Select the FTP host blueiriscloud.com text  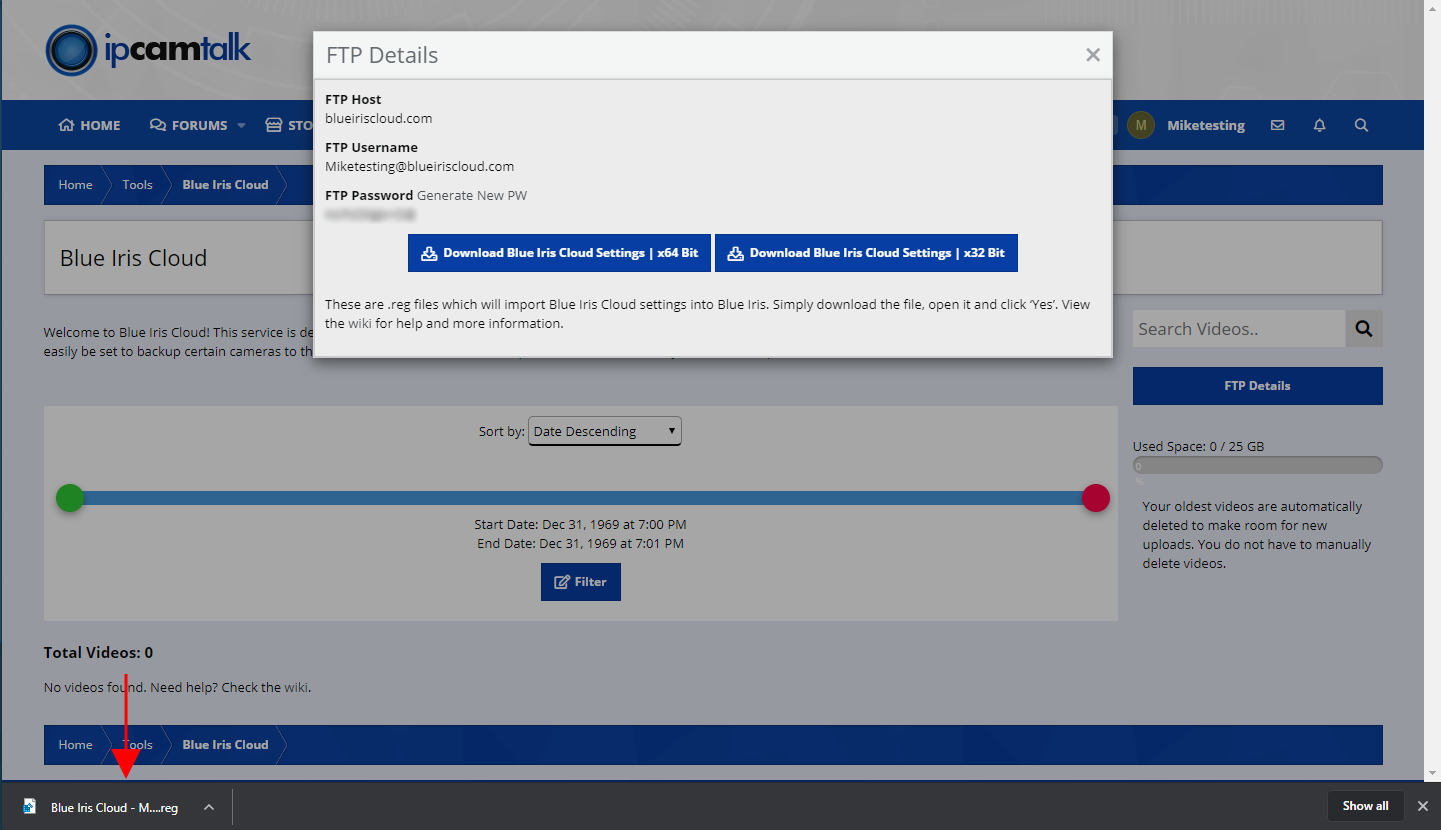point(379,118)
